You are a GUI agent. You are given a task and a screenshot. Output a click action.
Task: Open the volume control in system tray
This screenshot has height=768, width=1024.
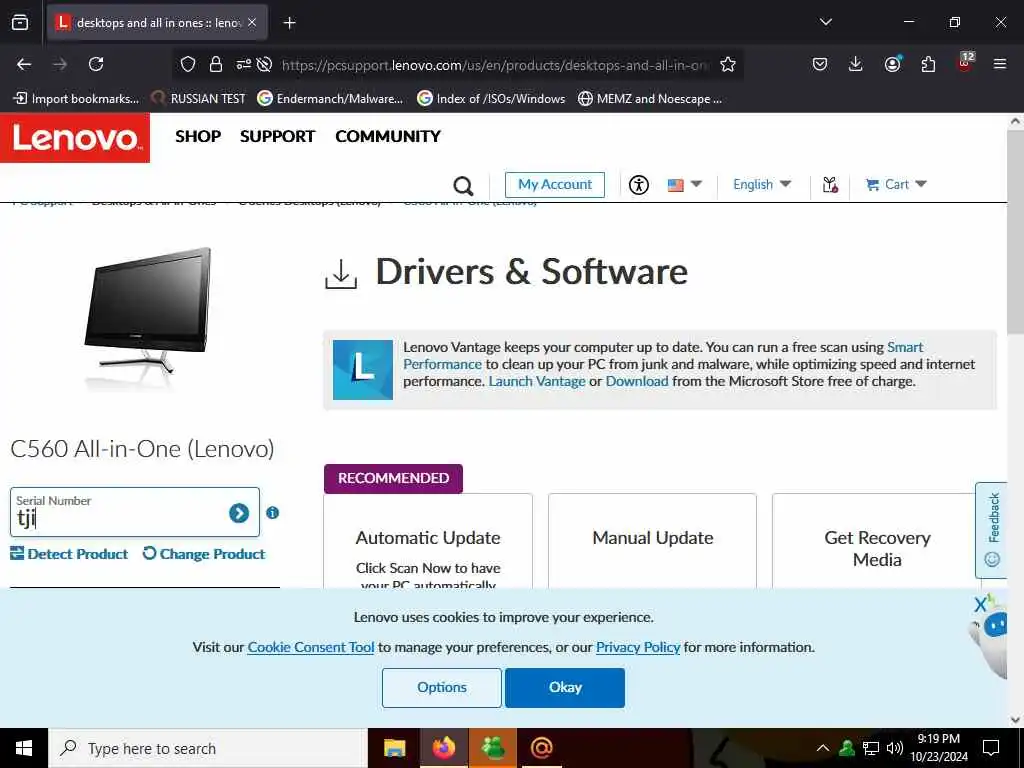coord(895,748)
